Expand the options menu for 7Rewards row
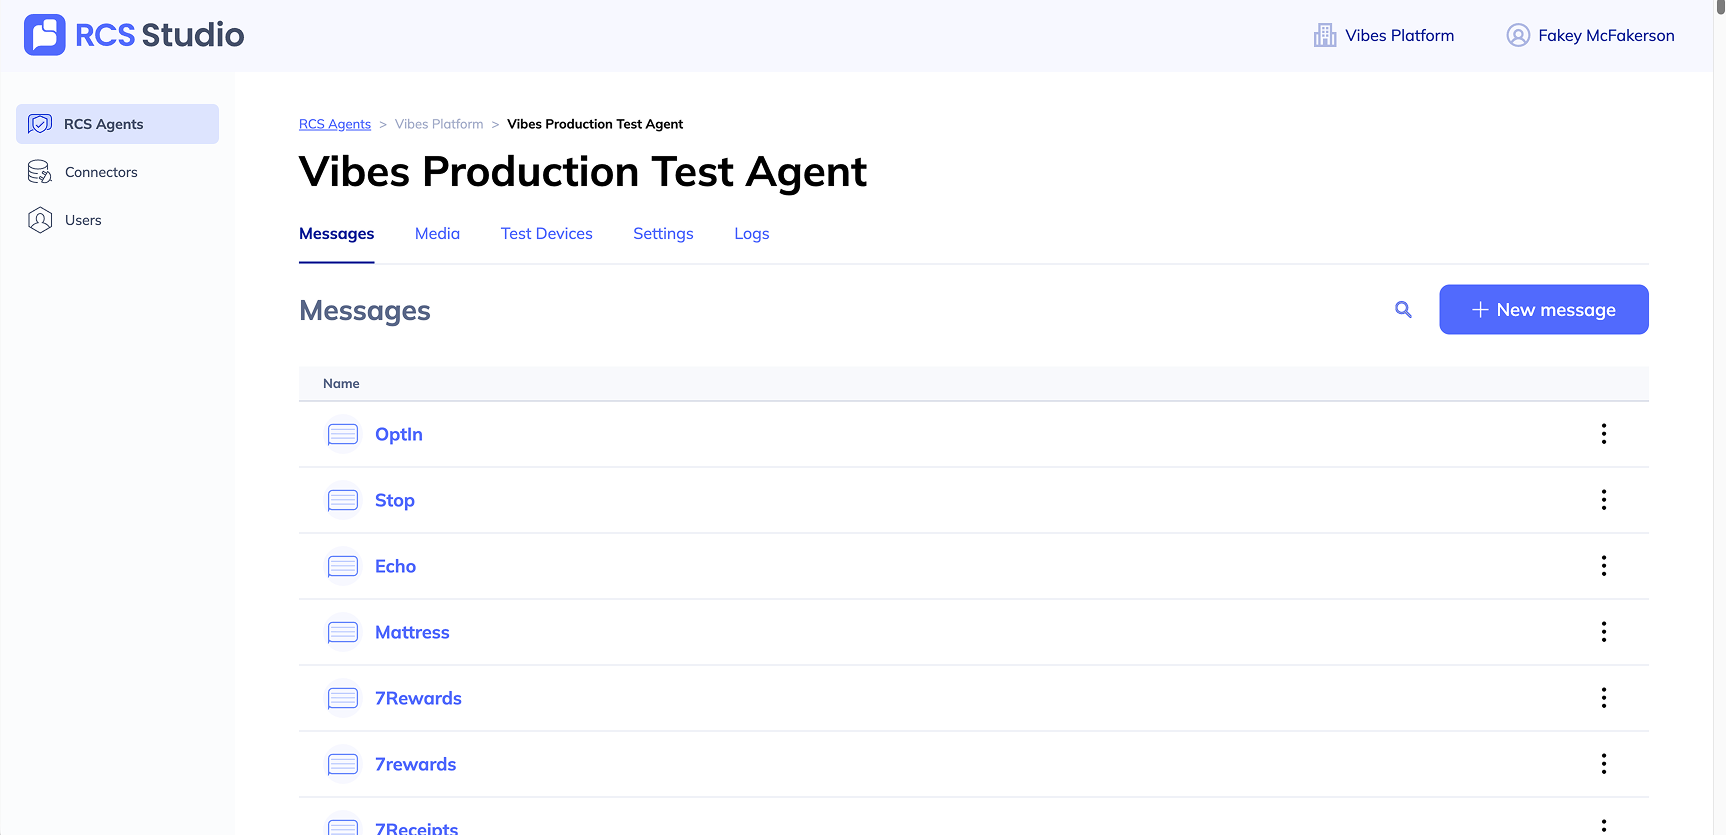This screenshot has height=835, width=1726. coord(1604,698)
